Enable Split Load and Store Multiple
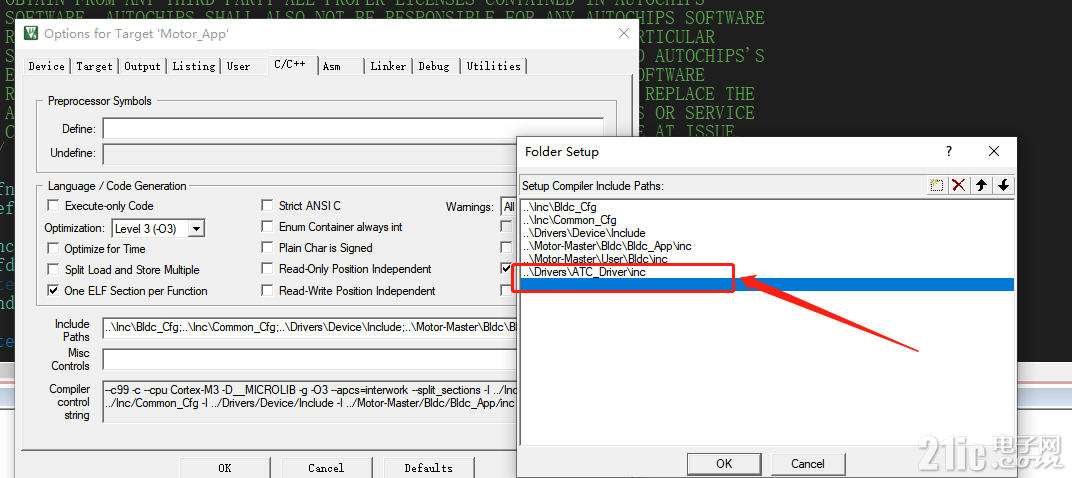This screenshot has height=478, width=1072. (x=53, y=270)
